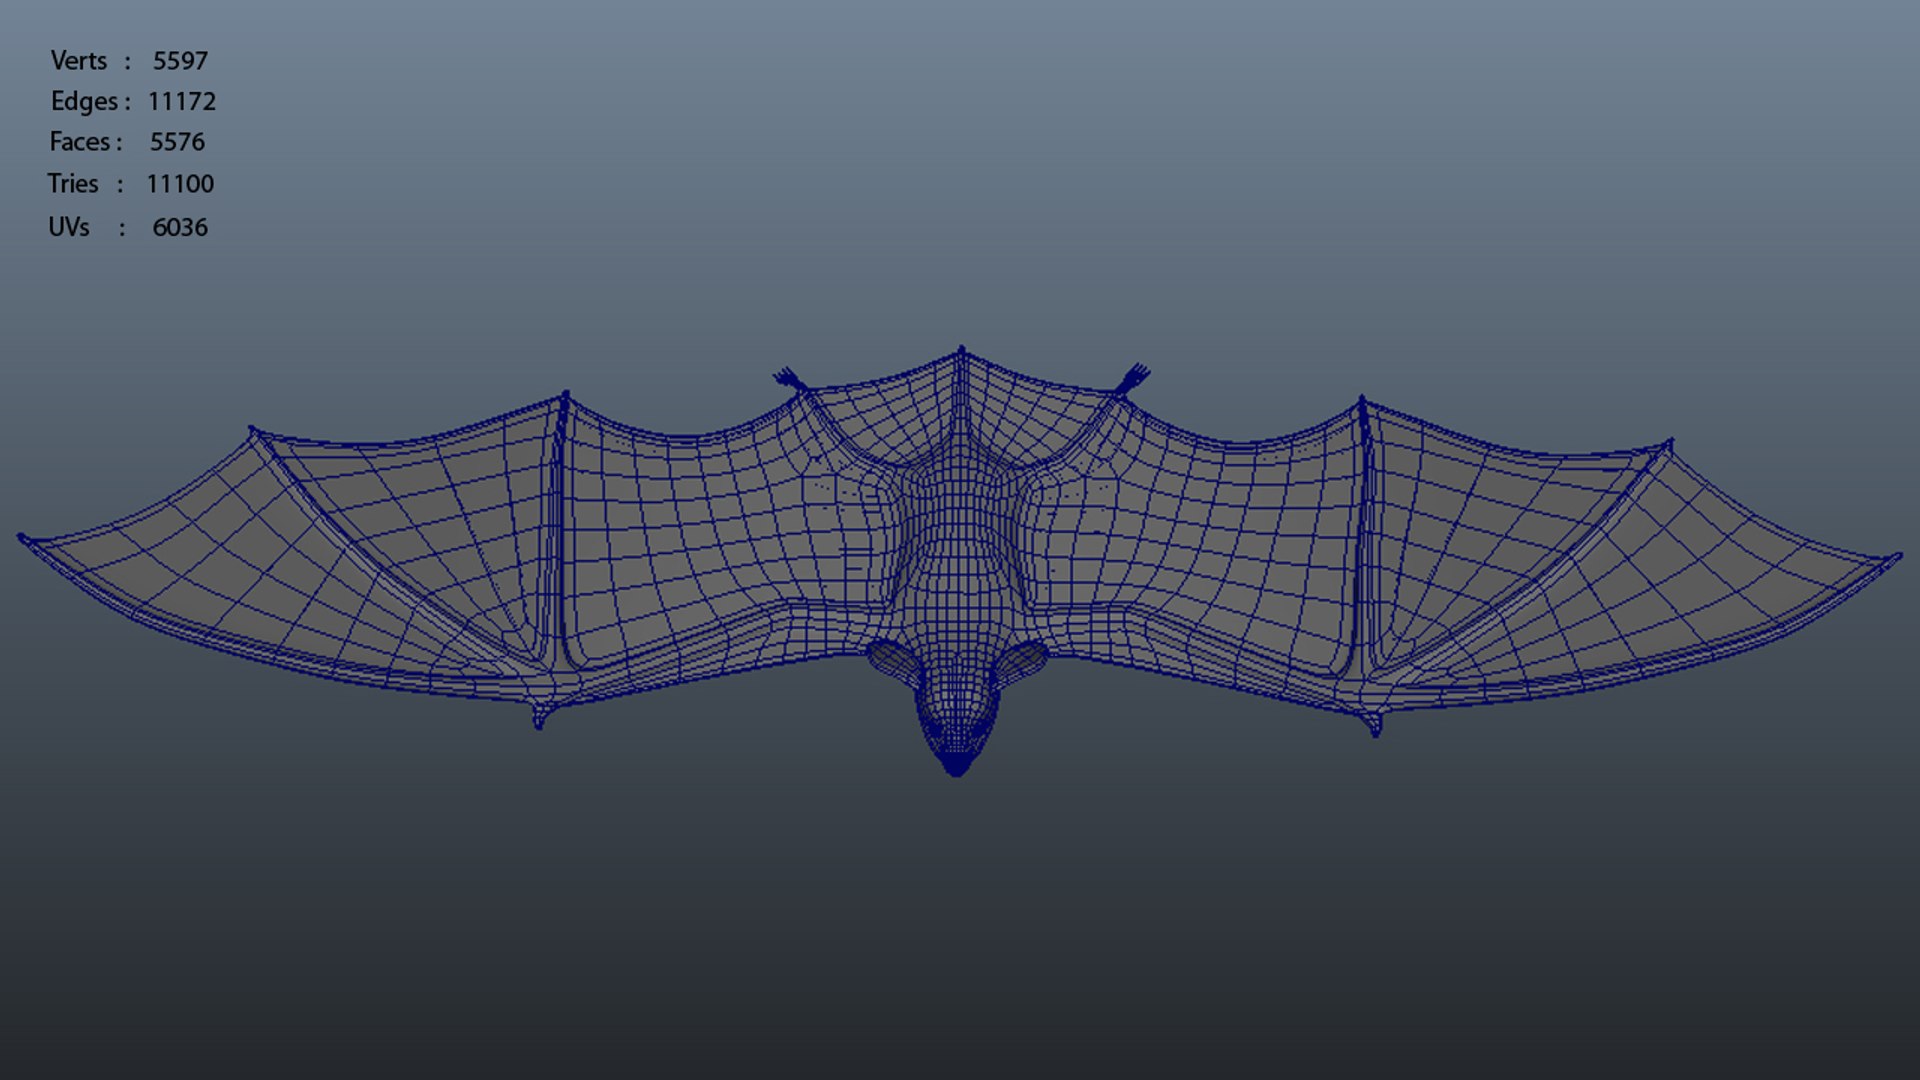Select the Tries label text
1920x1080 pixels.
pyautogui.click(x=73, y=184)
